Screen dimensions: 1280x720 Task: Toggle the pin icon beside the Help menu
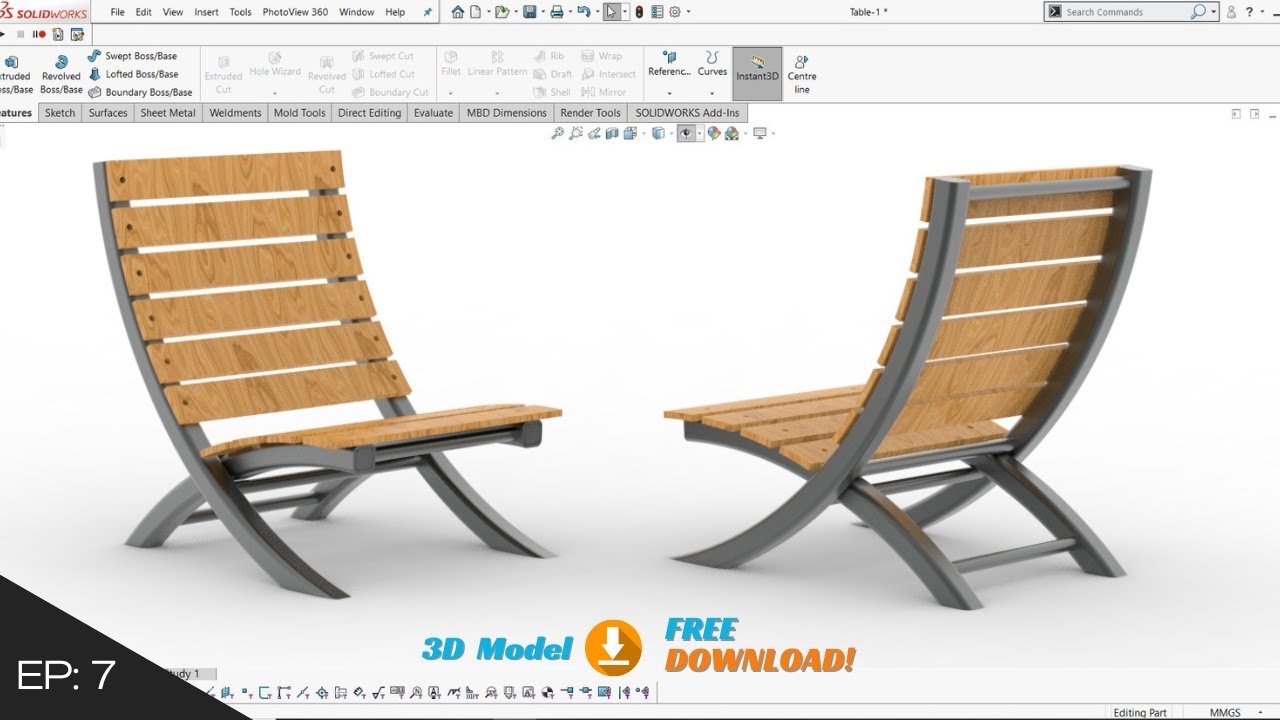tap(429, 12)
